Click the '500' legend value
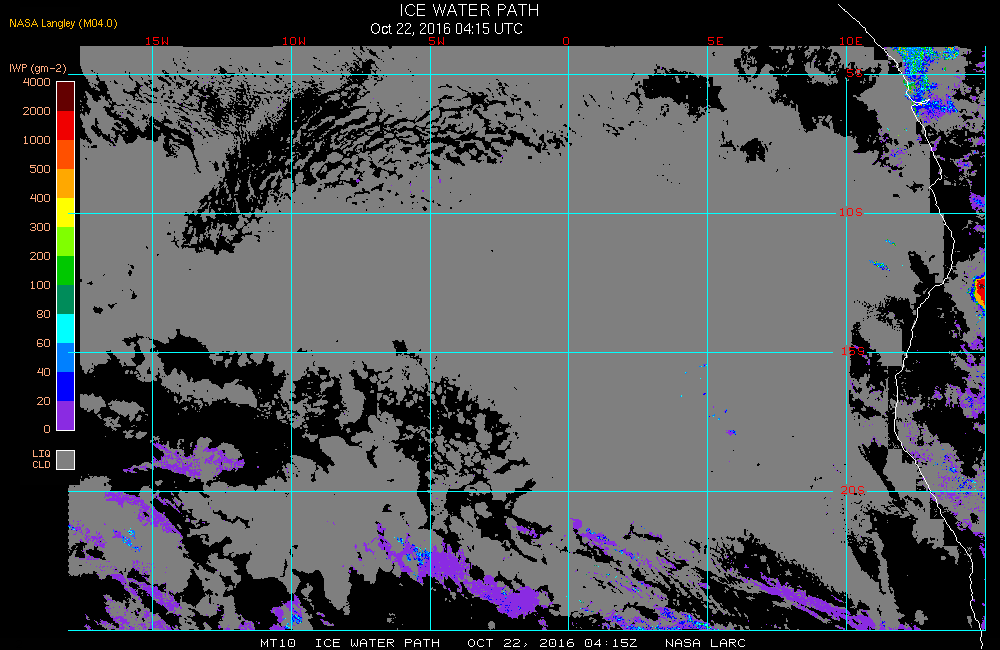 point(40,169)
